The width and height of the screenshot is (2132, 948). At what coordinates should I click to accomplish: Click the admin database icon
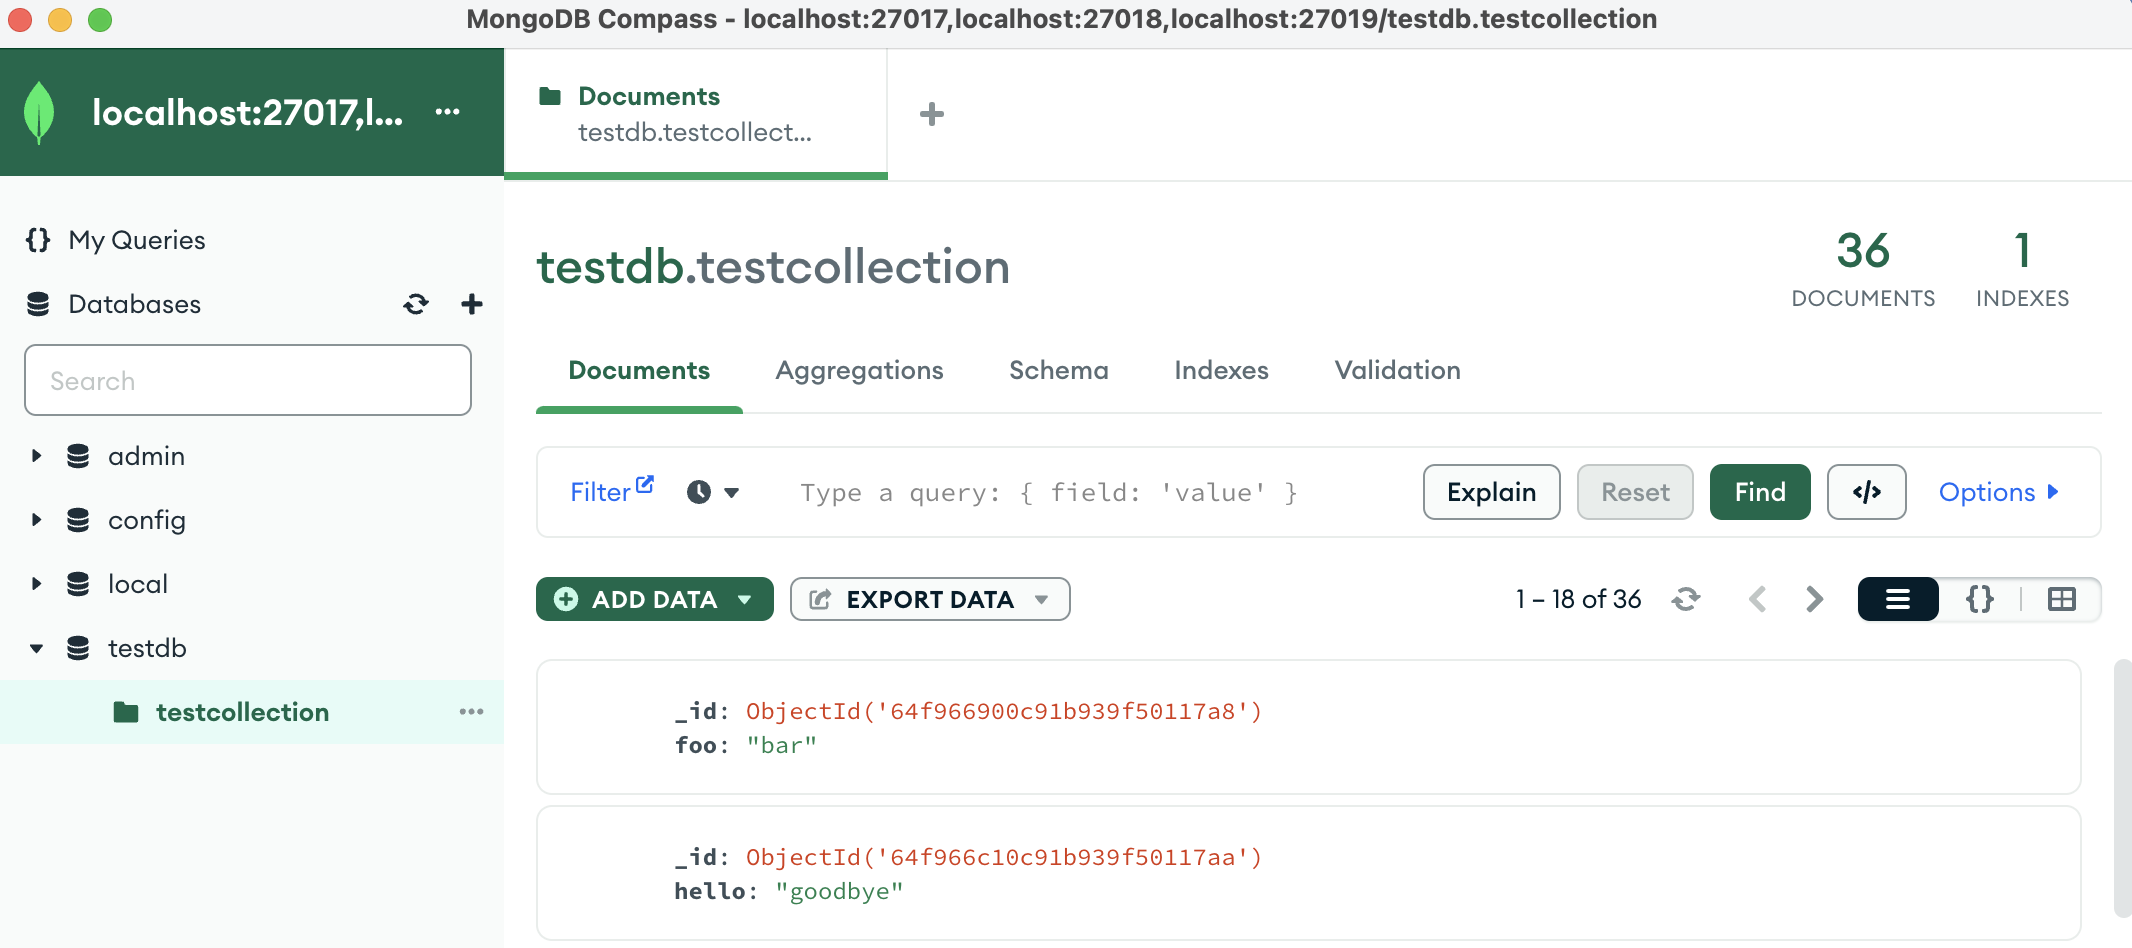78,456
